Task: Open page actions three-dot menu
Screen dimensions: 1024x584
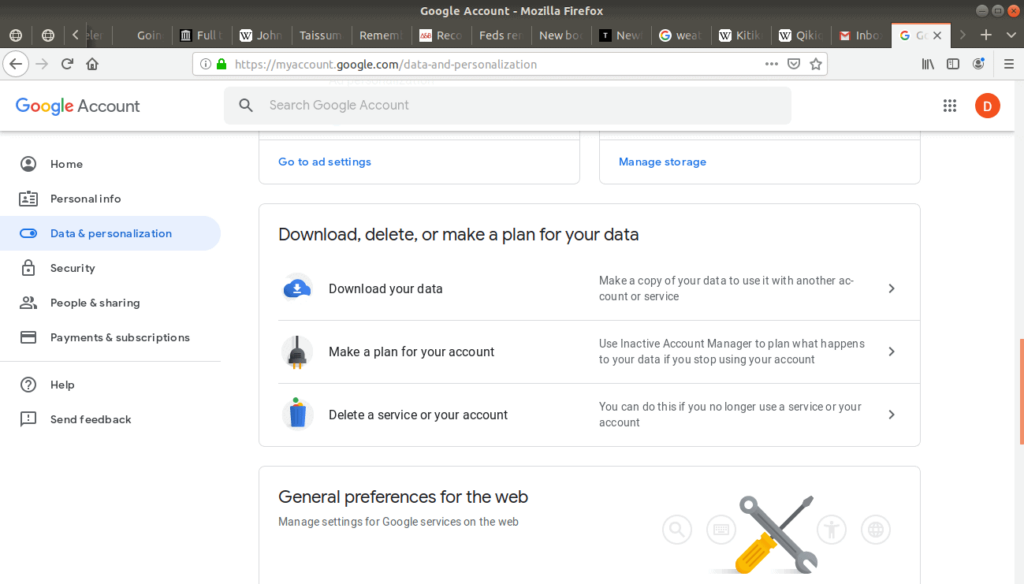Action: click(x=771, y=64)
